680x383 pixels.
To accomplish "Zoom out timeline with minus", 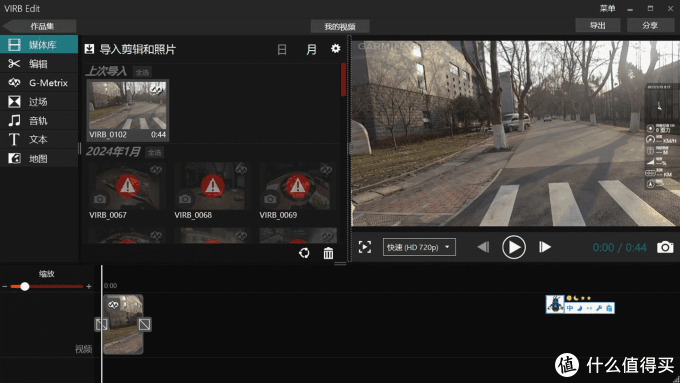I will 5,287.
